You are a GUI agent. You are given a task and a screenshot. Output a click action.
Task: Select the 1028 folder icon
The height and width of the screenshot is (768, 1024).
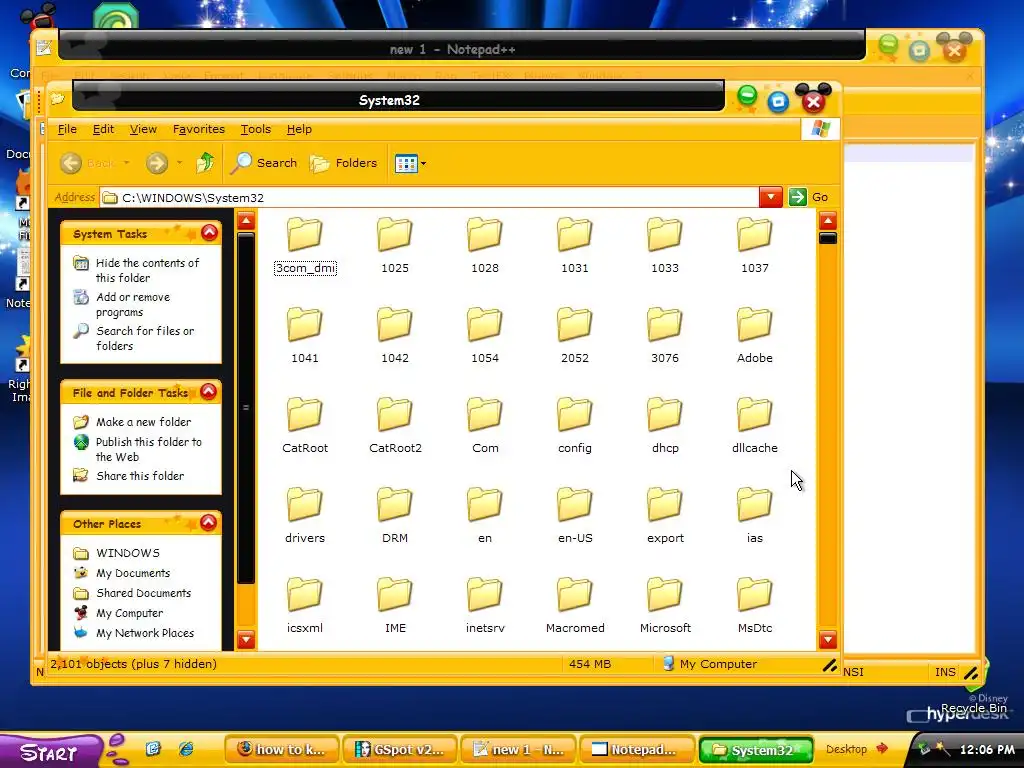point(485,234)
